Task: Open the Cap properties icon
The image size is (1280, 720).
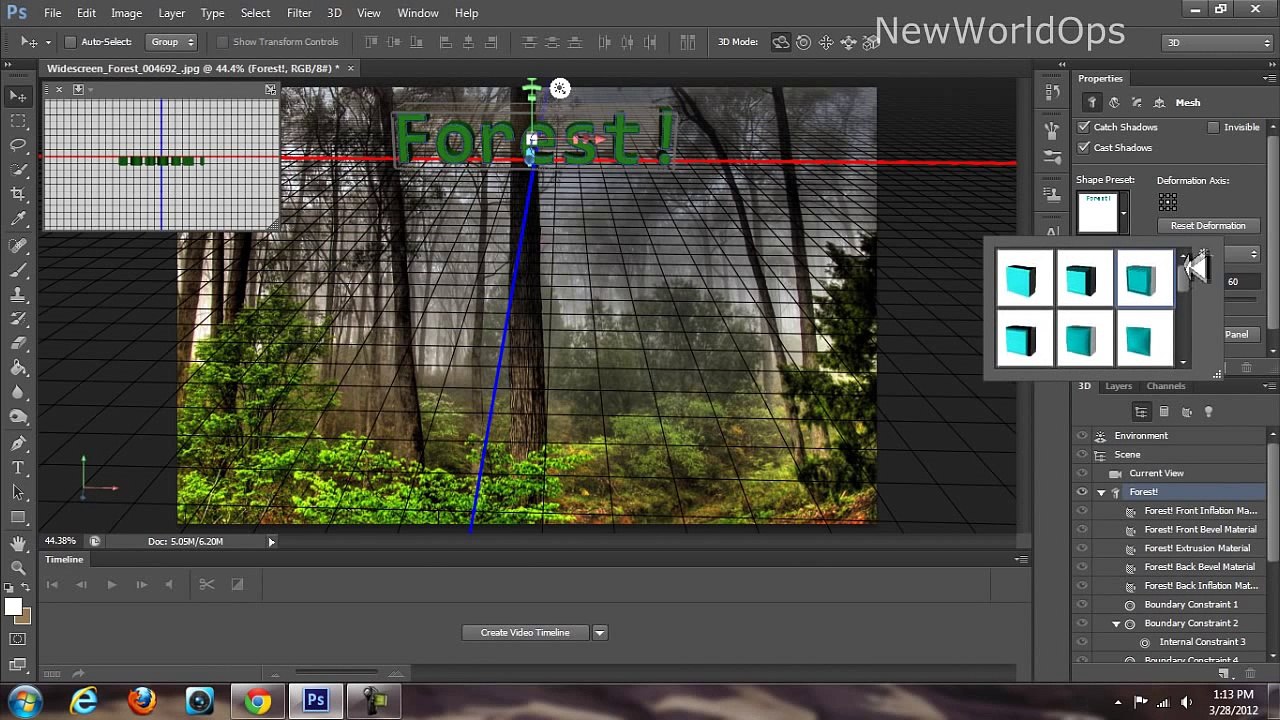Action: tap(1137, 102)
